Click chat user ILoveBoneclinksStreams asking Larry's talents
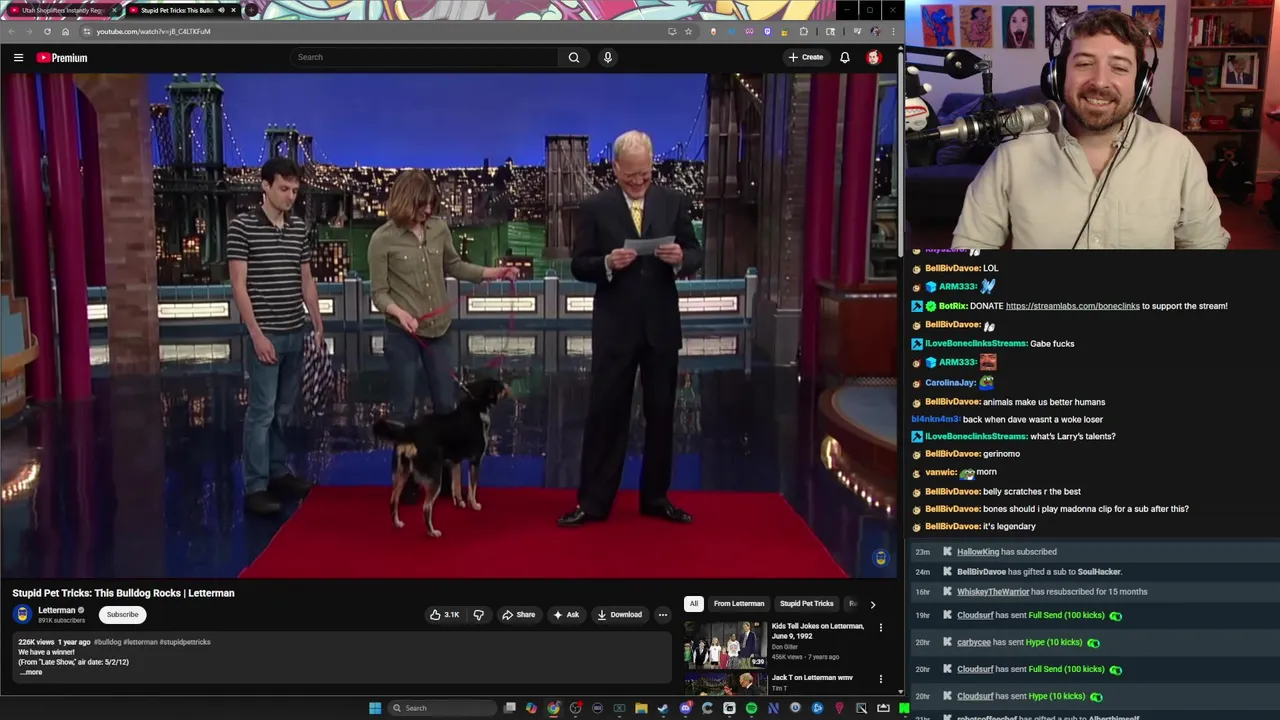The height and width of the screenshot is (720, 1280). [976, 436]
